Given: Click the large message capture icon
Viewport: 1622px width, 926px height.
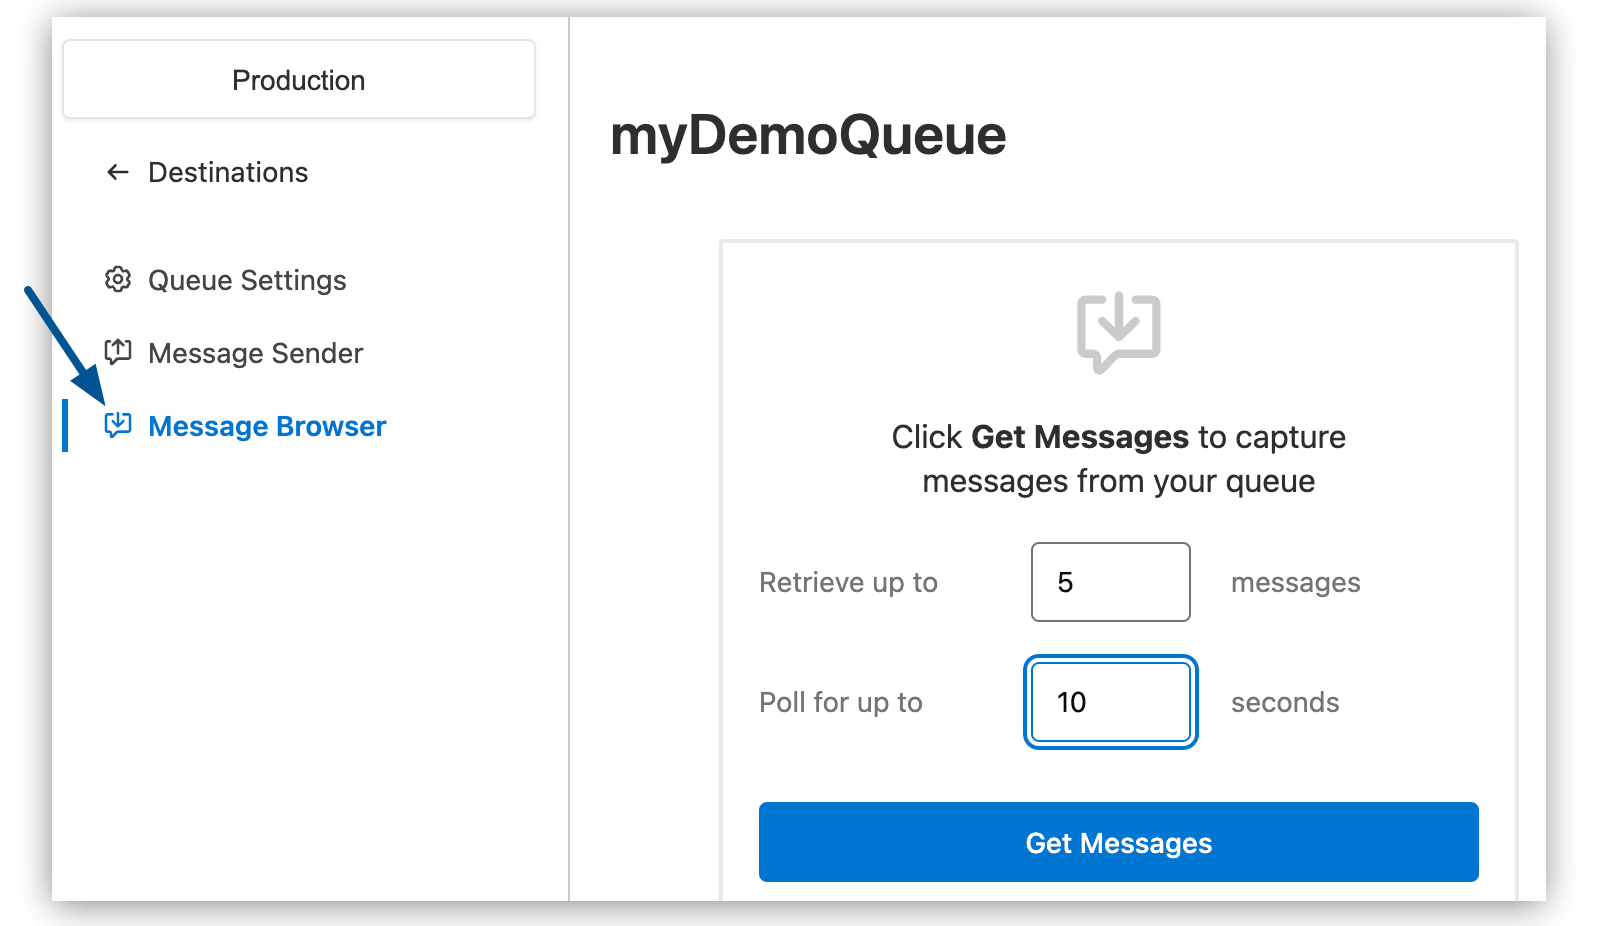Looking at the screenshot, I should pos(1118,330).
